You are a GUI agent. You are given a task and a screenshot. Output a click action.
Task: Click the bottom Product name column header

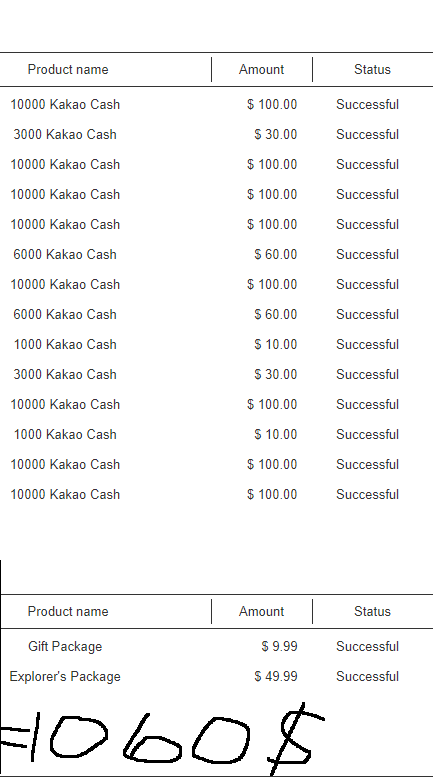point(68,612)
